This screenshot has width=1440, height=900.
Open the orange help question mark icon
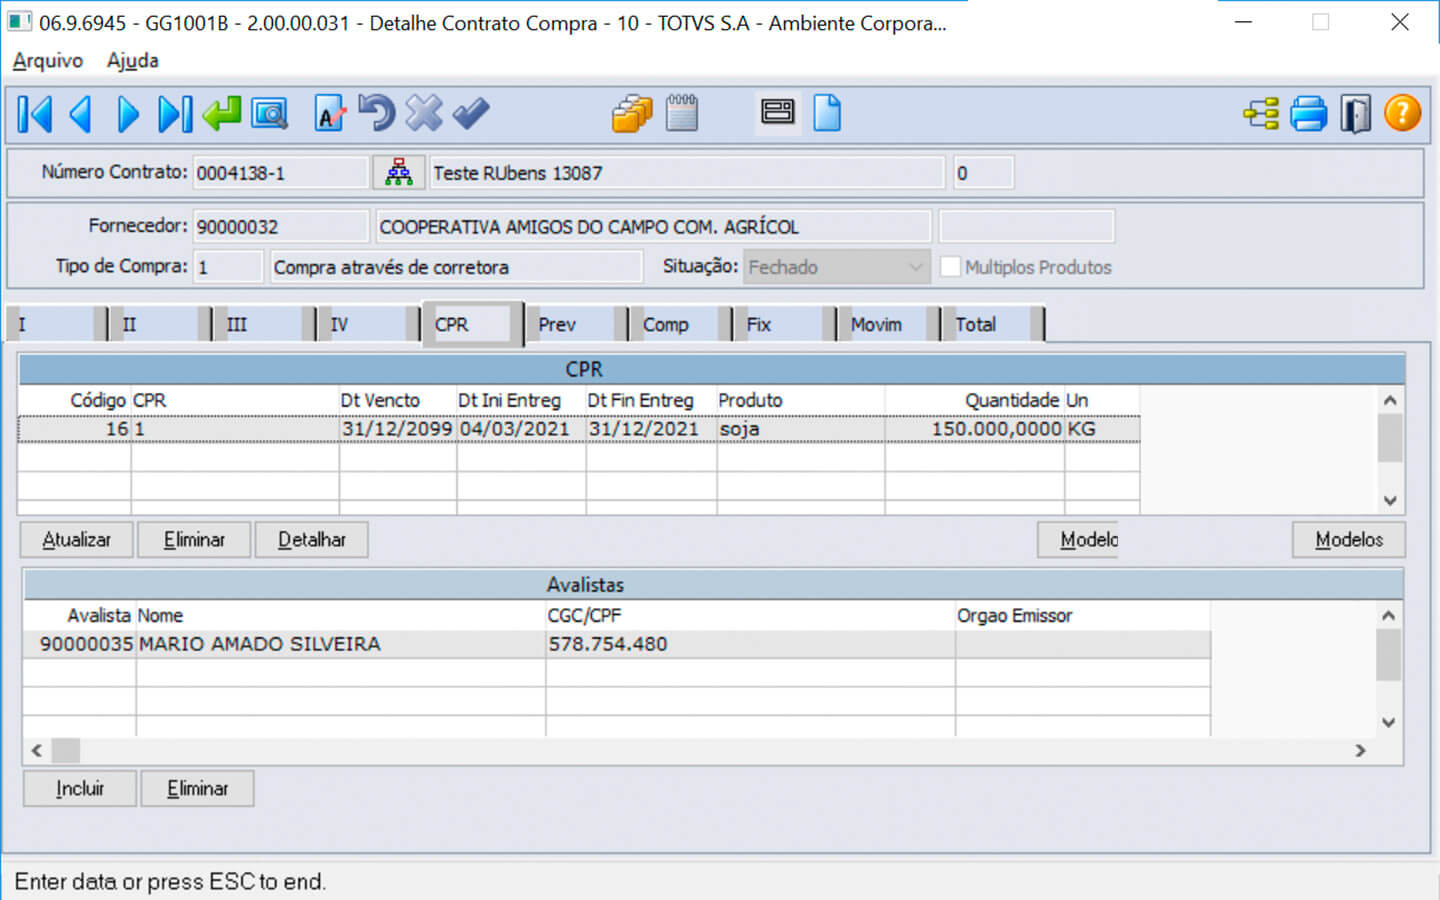[1402, 114]
